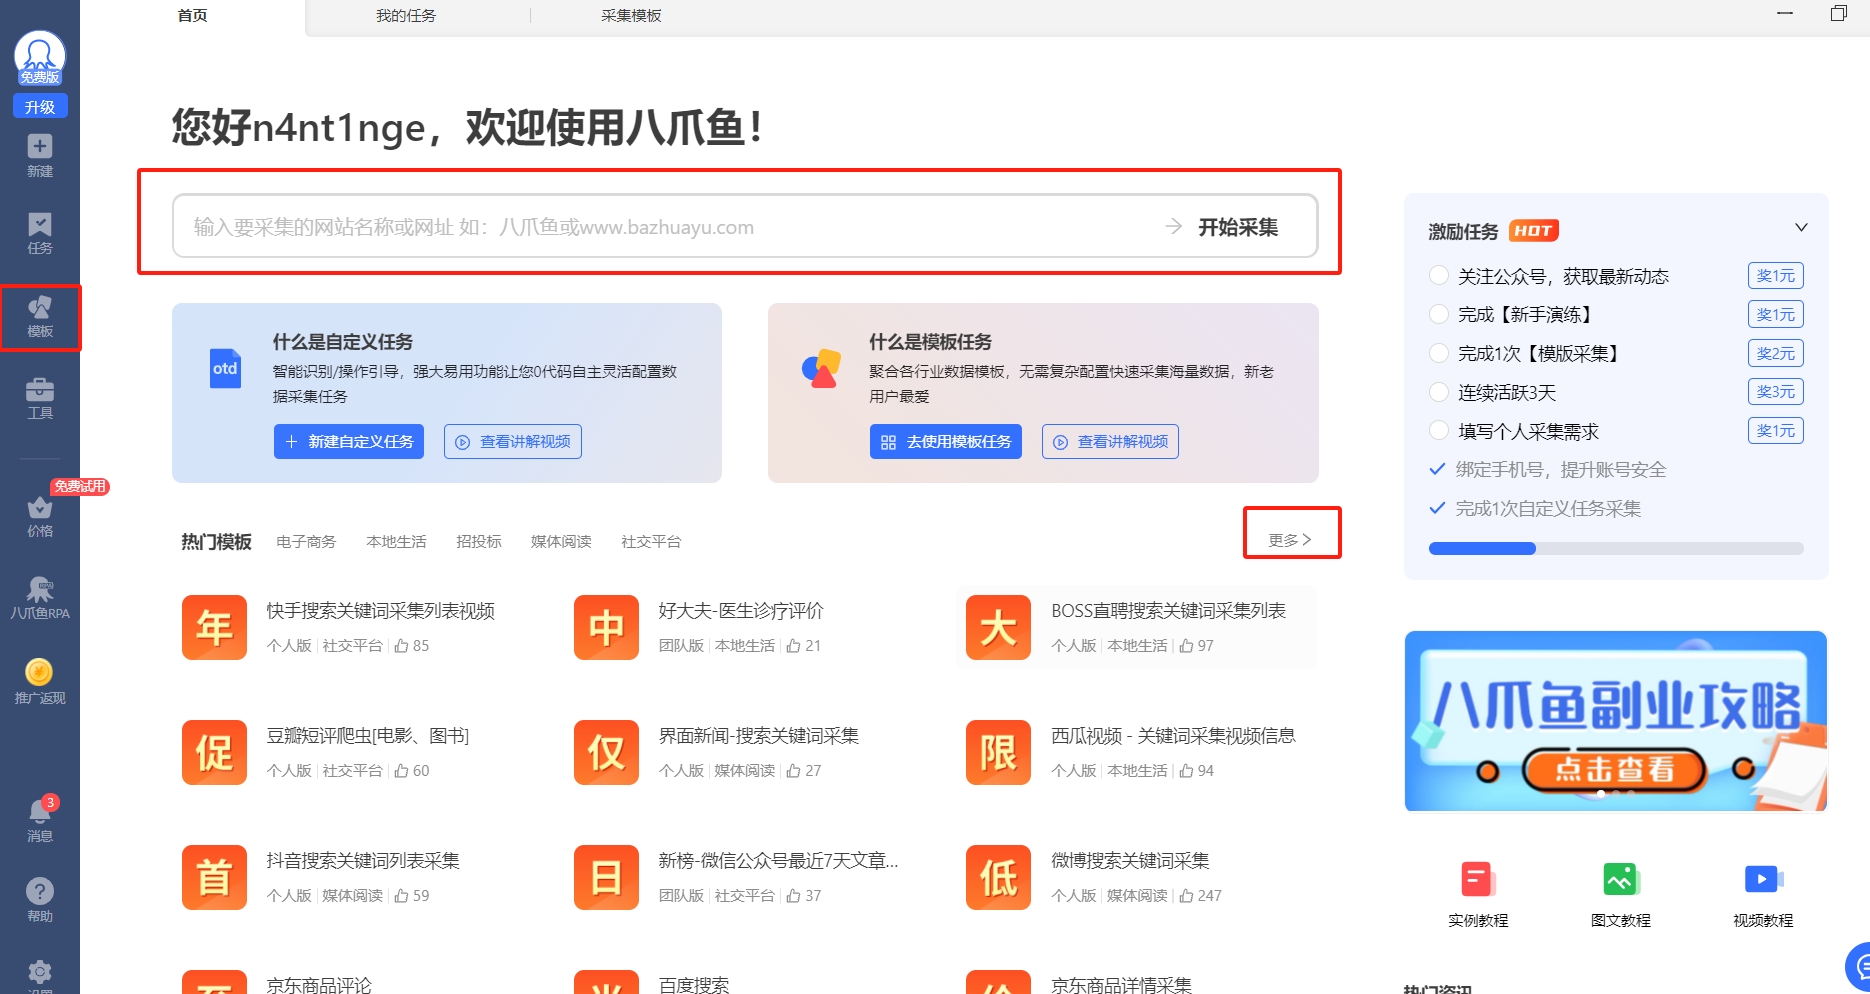Open the 快手搜索关键词采集列表视频 template icon

(x=214, y=627)
